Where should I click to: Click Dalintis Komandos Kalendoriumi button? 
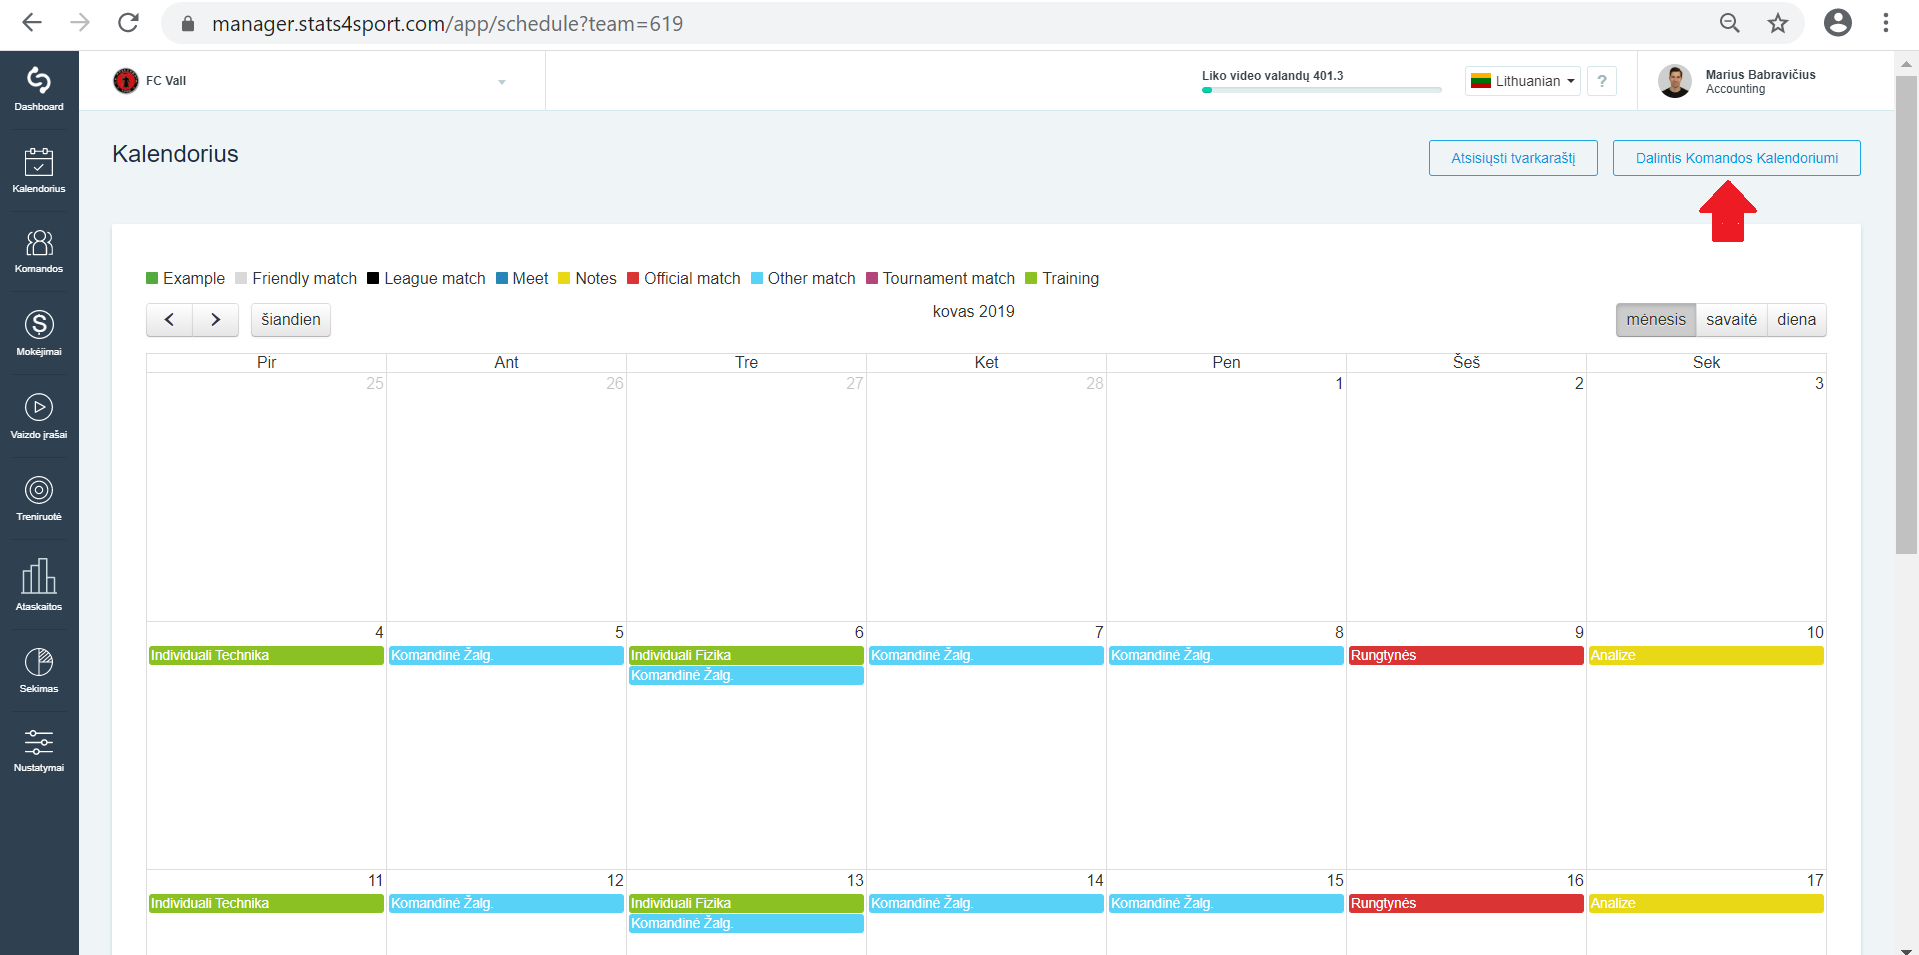click(1737, 158)
